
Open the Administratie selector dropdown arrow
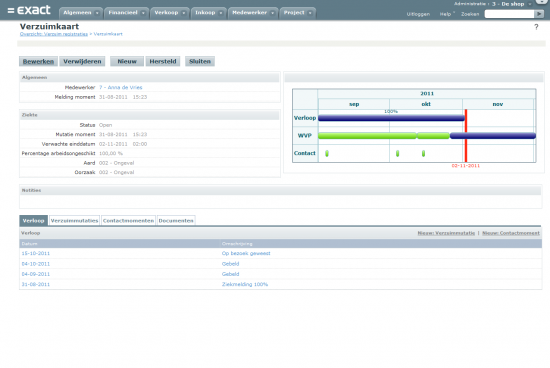pos(530,4)
